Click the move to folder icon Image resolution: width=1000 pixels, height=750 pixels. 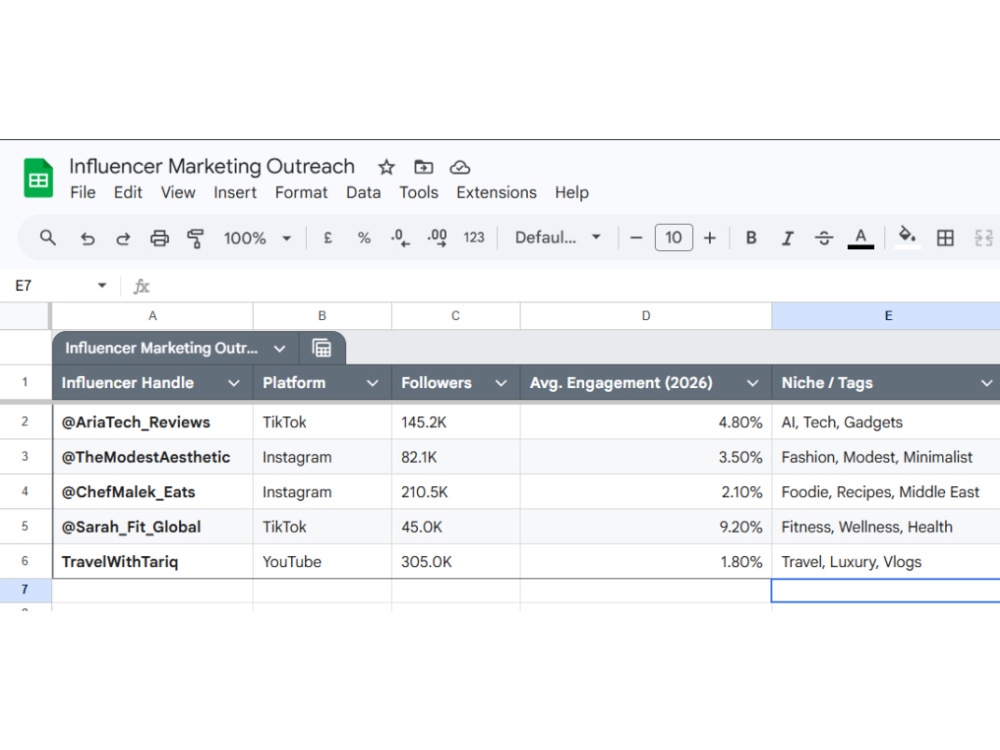pyautogui.click(x=423, y=167)
